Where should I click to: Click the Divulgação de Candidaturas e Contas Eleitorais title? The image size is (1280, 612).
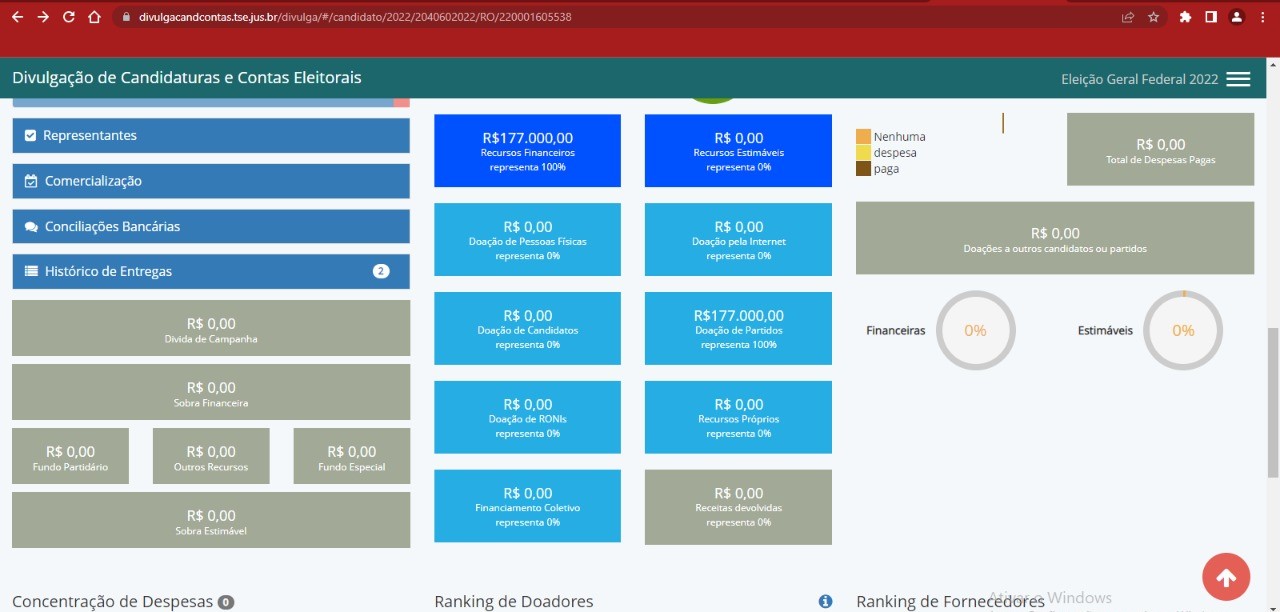click(x=187, y=78)
